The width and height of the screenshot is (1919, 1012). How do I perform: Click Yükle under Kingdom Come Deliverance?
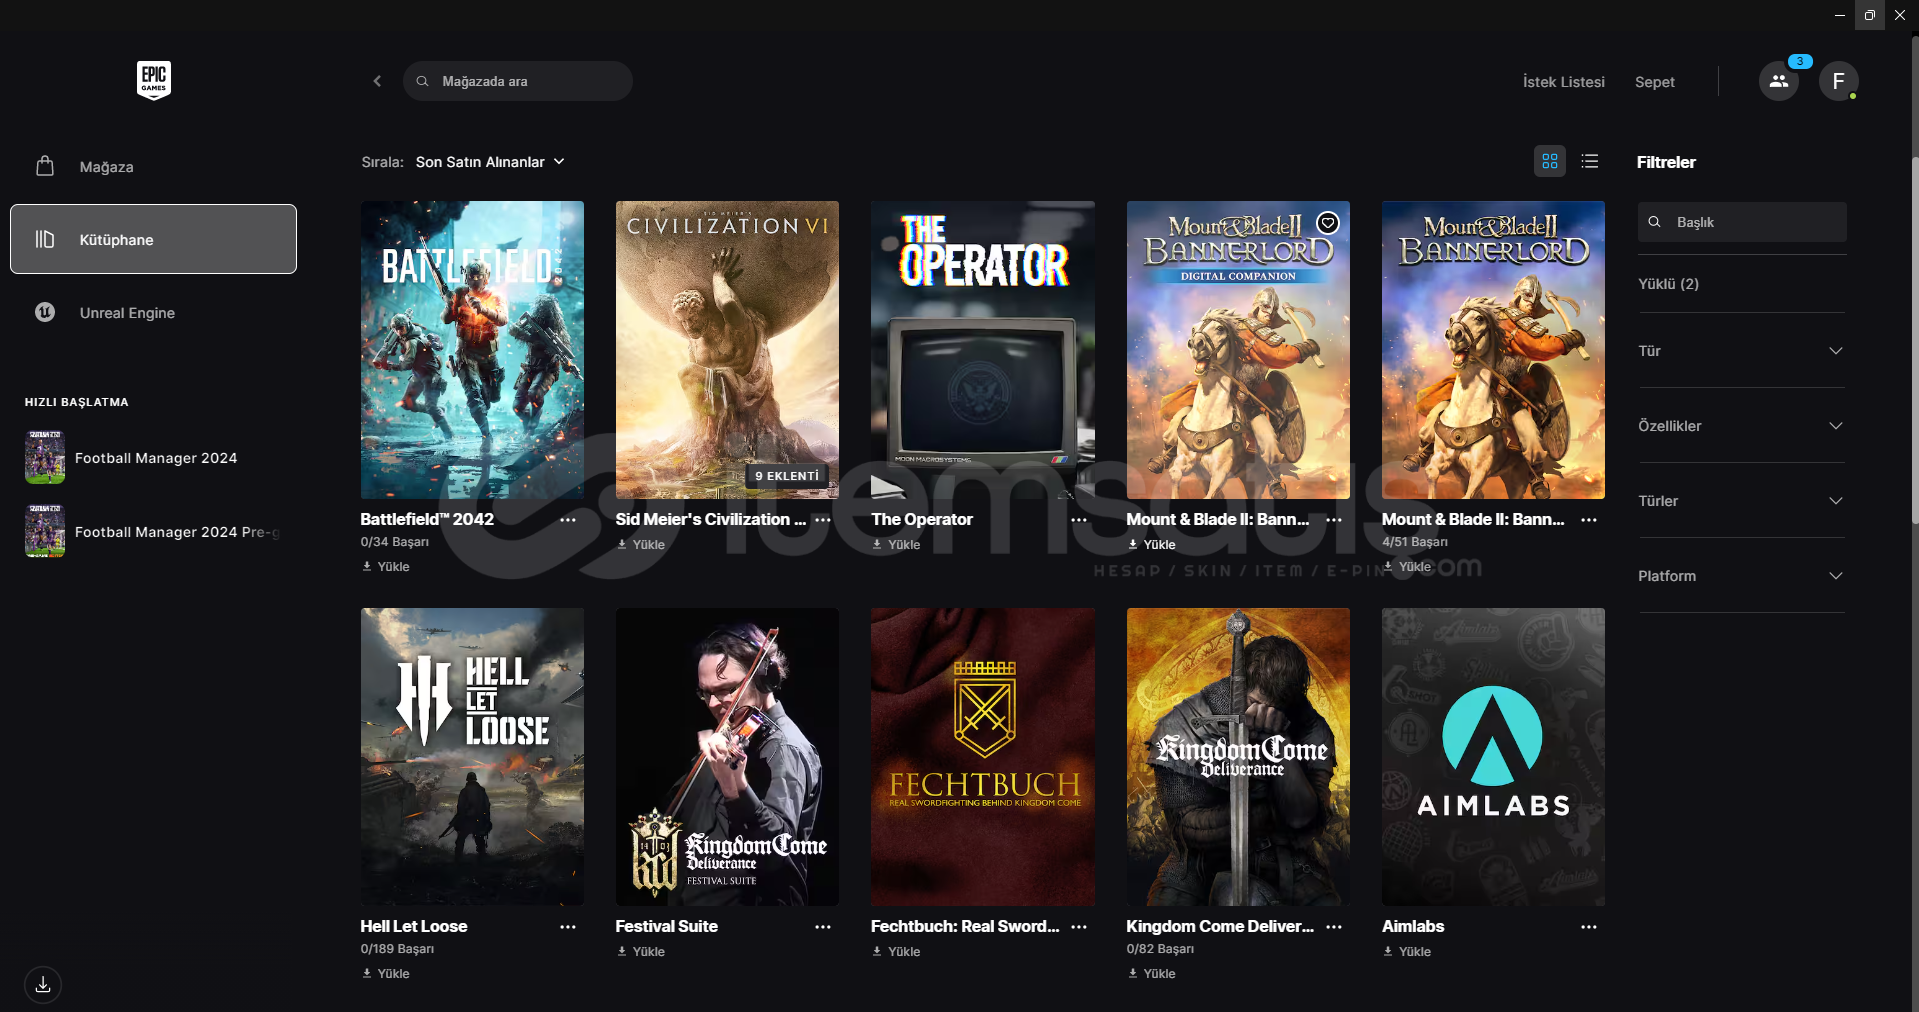coord(1152,974)
